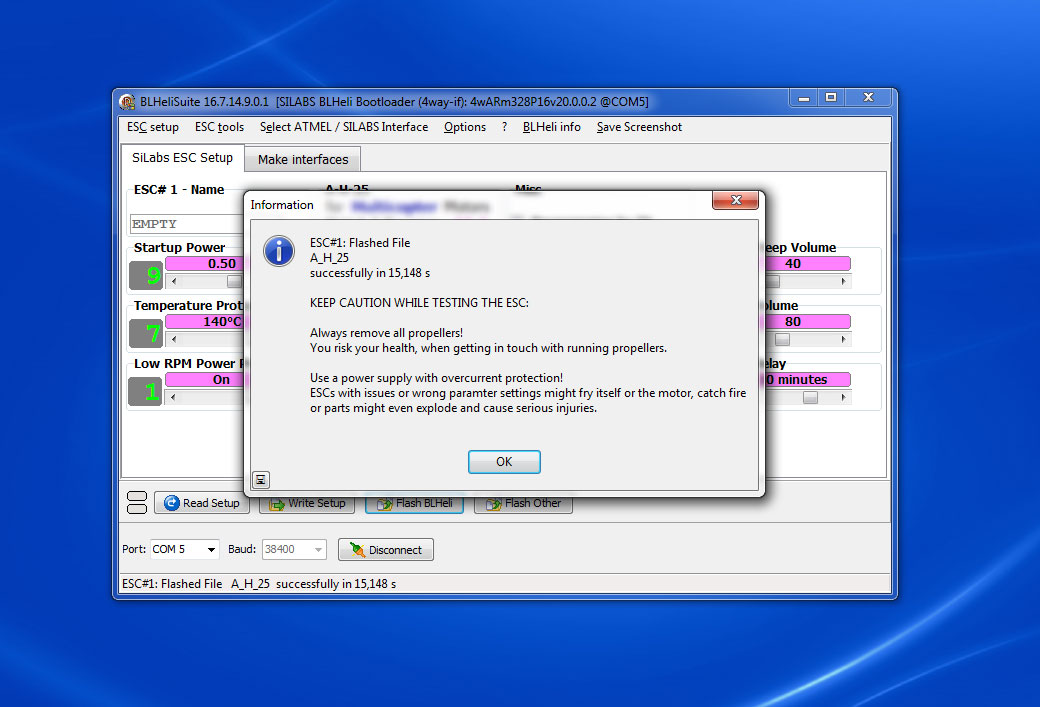Click the Startup Power slider left arrow

point(174,281)
